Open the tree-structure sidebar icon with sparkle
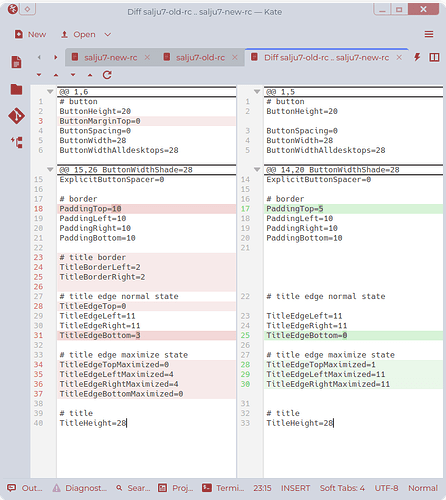Viewport: 446px width, 500px height. pyautogui.click(x=17, y=142)
